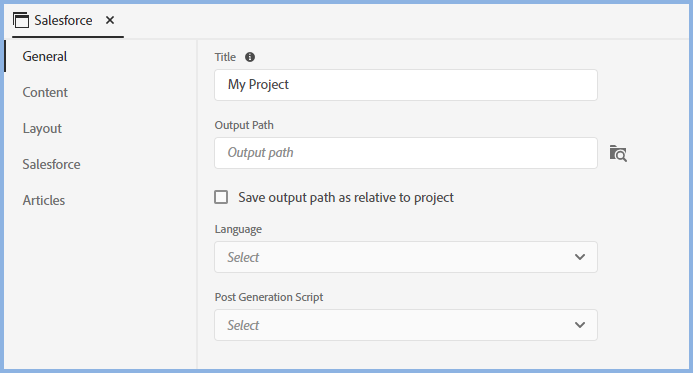This screenshot has height=373, width=693.
Task: Enable Save output path as relative checkbox
Action: (221, 197)
